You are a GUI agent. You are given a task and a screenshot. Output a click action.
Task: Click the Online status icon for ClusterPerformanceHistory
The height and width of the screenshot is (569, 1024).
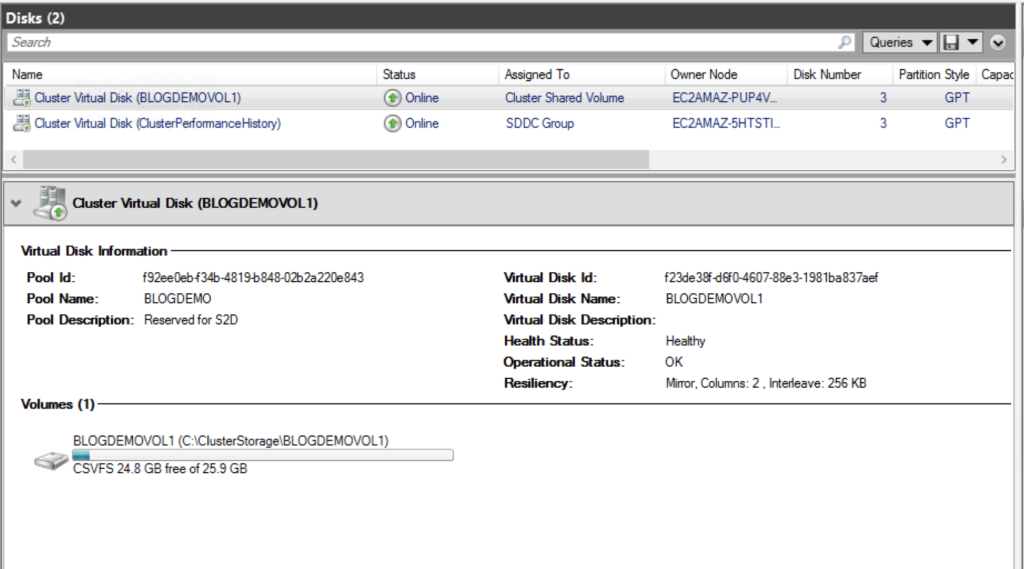[x=393, y=124]
